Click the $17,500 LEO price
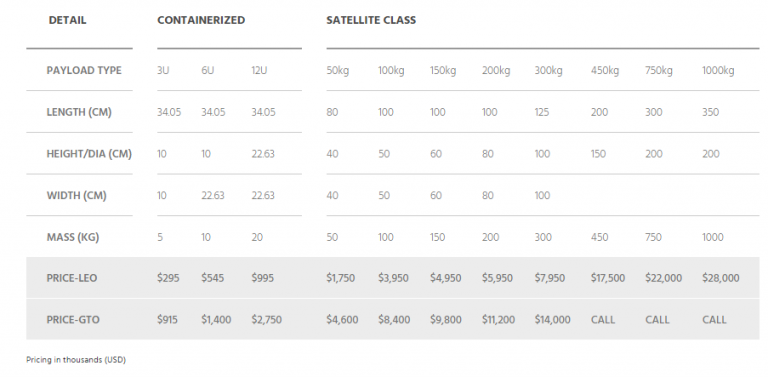The width and height of the screenshot is (768, 377). [x=608, y=278]
